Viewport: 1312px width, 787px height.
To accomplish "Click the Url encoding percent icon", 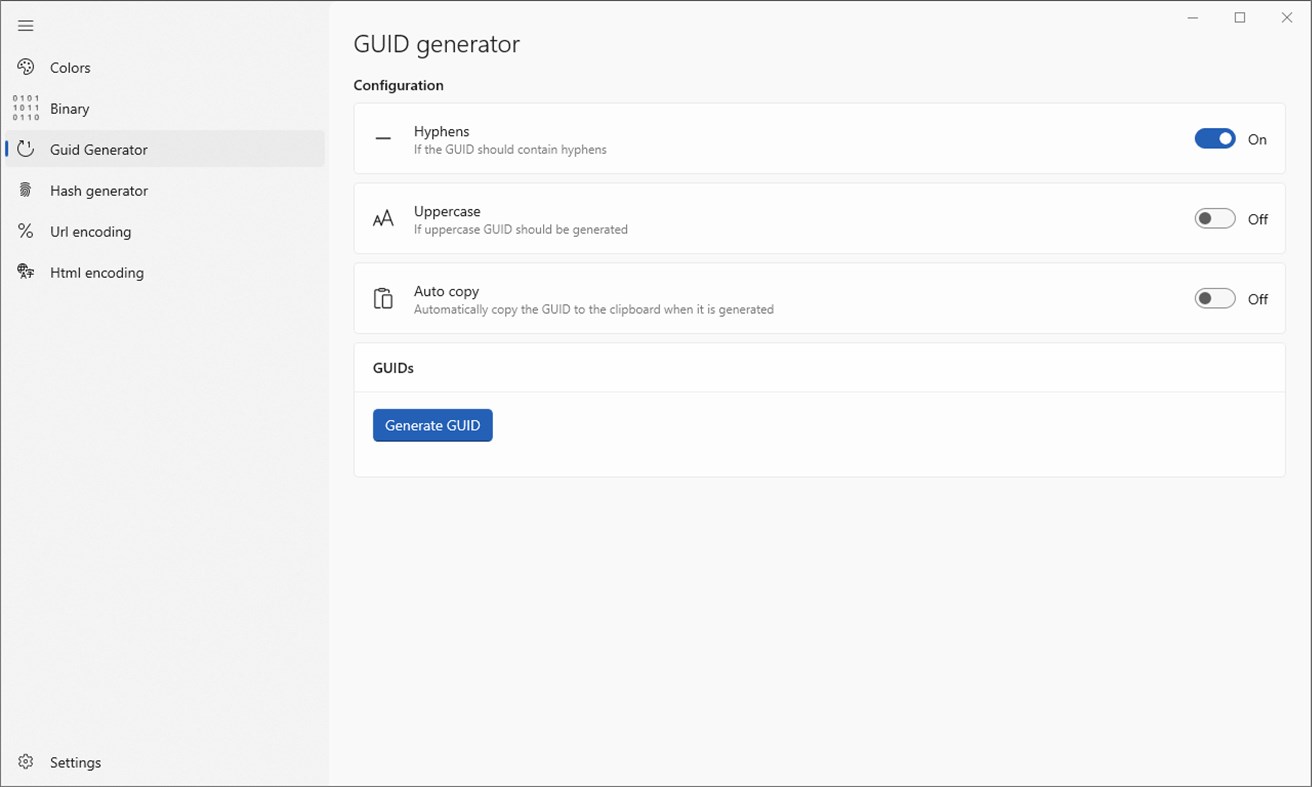I will tap(26, 231).
